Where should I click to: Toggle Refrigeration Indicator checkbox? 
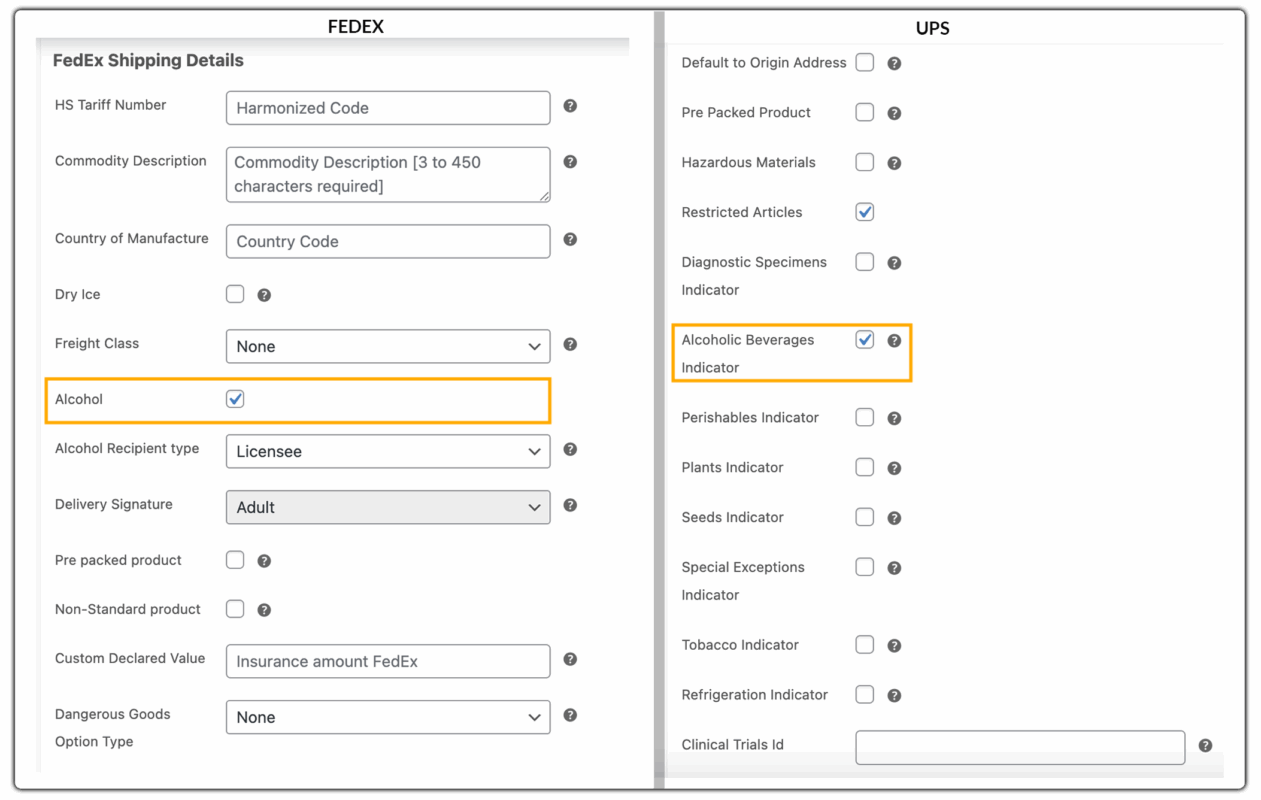pyautogui.click(x=865, y=695)
